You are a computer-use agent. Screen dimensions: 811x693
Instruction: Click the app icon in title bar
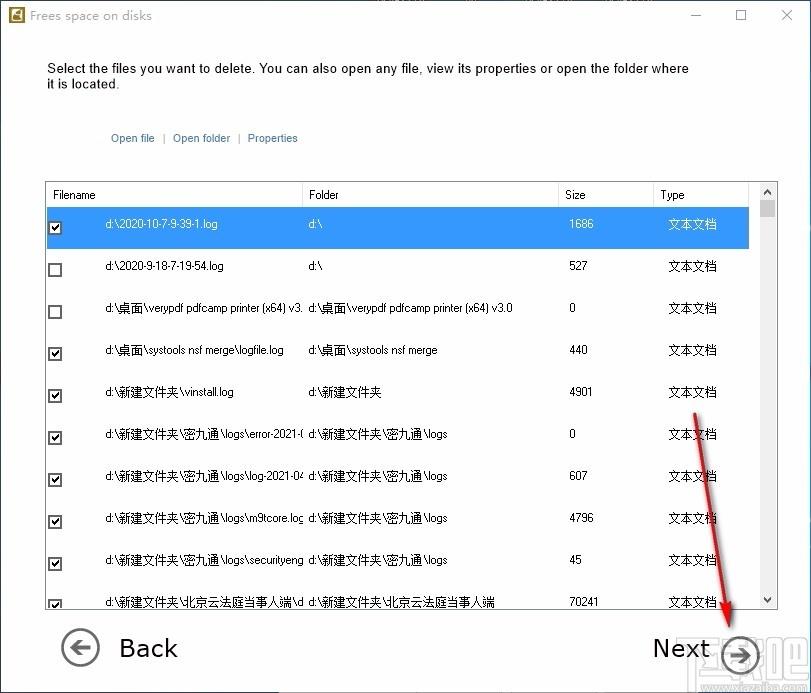coord(17,15)
